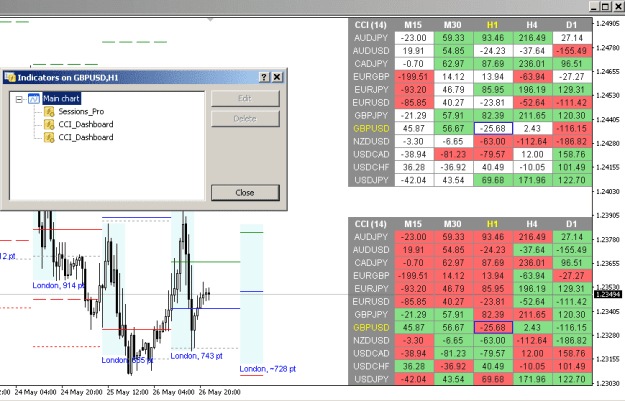This screenshot has width=625, height=401.
Task: Click USDJPY row label in upper dashboard
Action: (371, 180)
